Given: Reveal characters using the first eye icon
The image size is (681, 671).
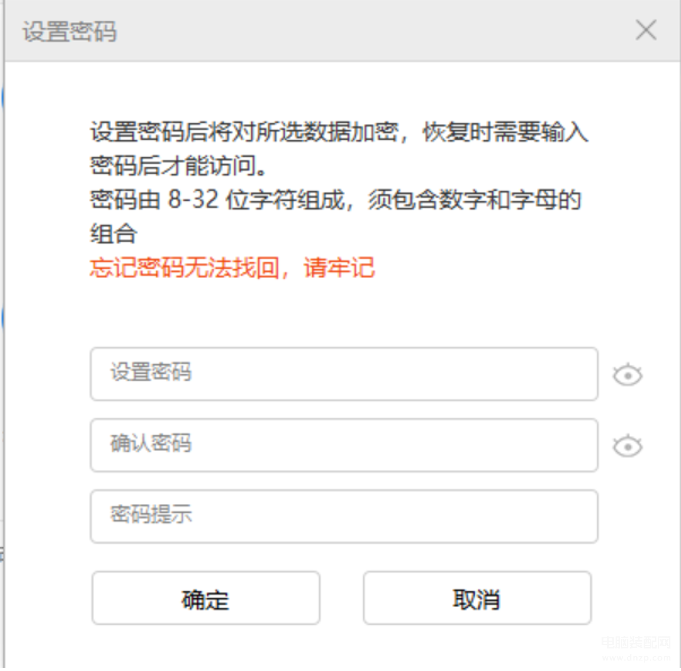Looking at the screenshot, I should 628,375.
